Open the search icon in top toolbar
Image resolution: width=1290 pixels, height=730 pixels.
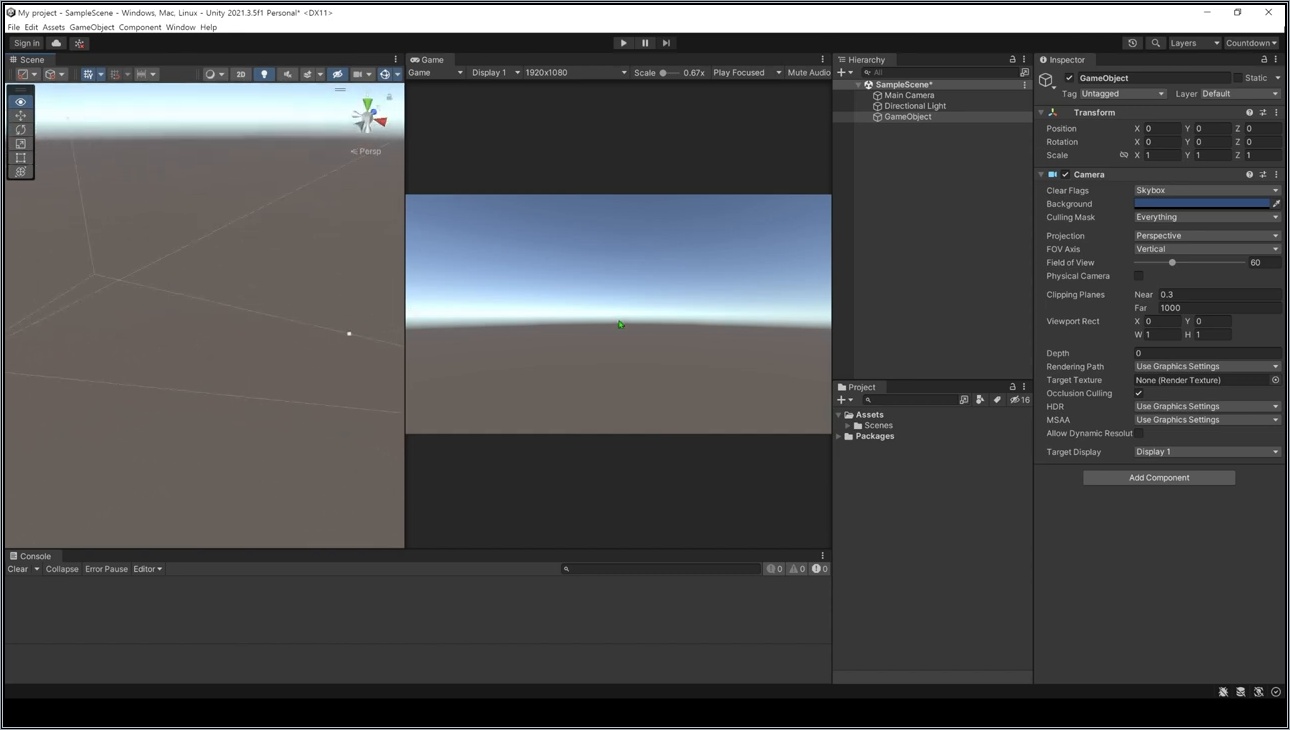click(1155, 43)
